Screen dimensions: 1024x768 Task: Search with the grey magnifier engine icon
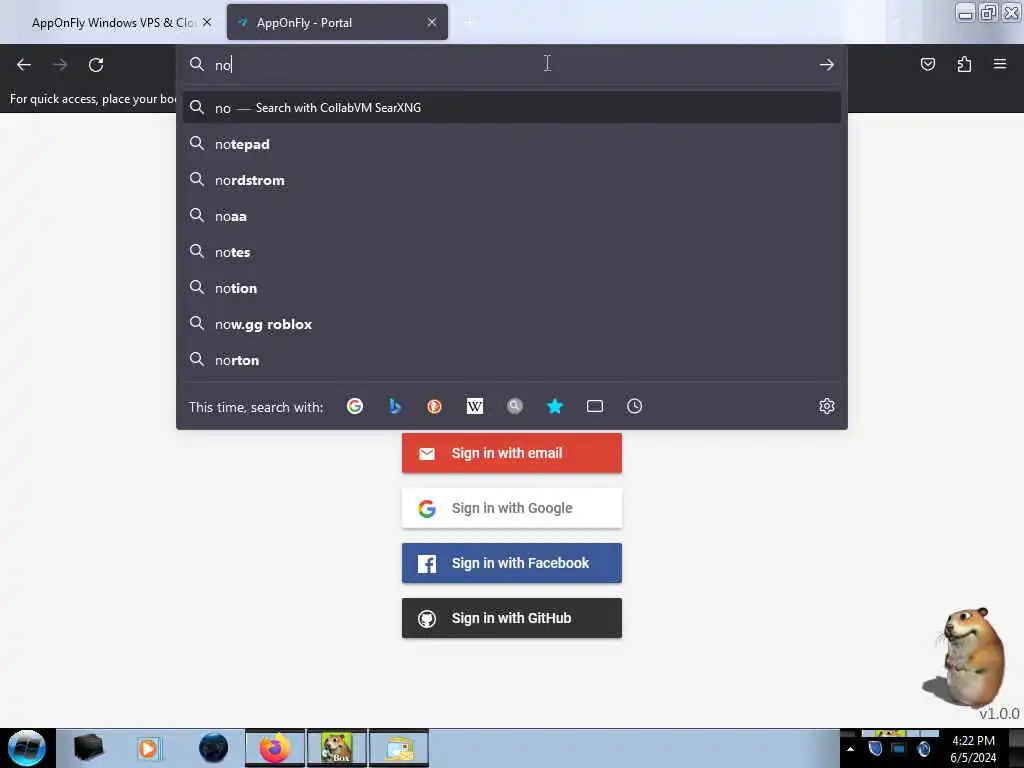[515, 406]
